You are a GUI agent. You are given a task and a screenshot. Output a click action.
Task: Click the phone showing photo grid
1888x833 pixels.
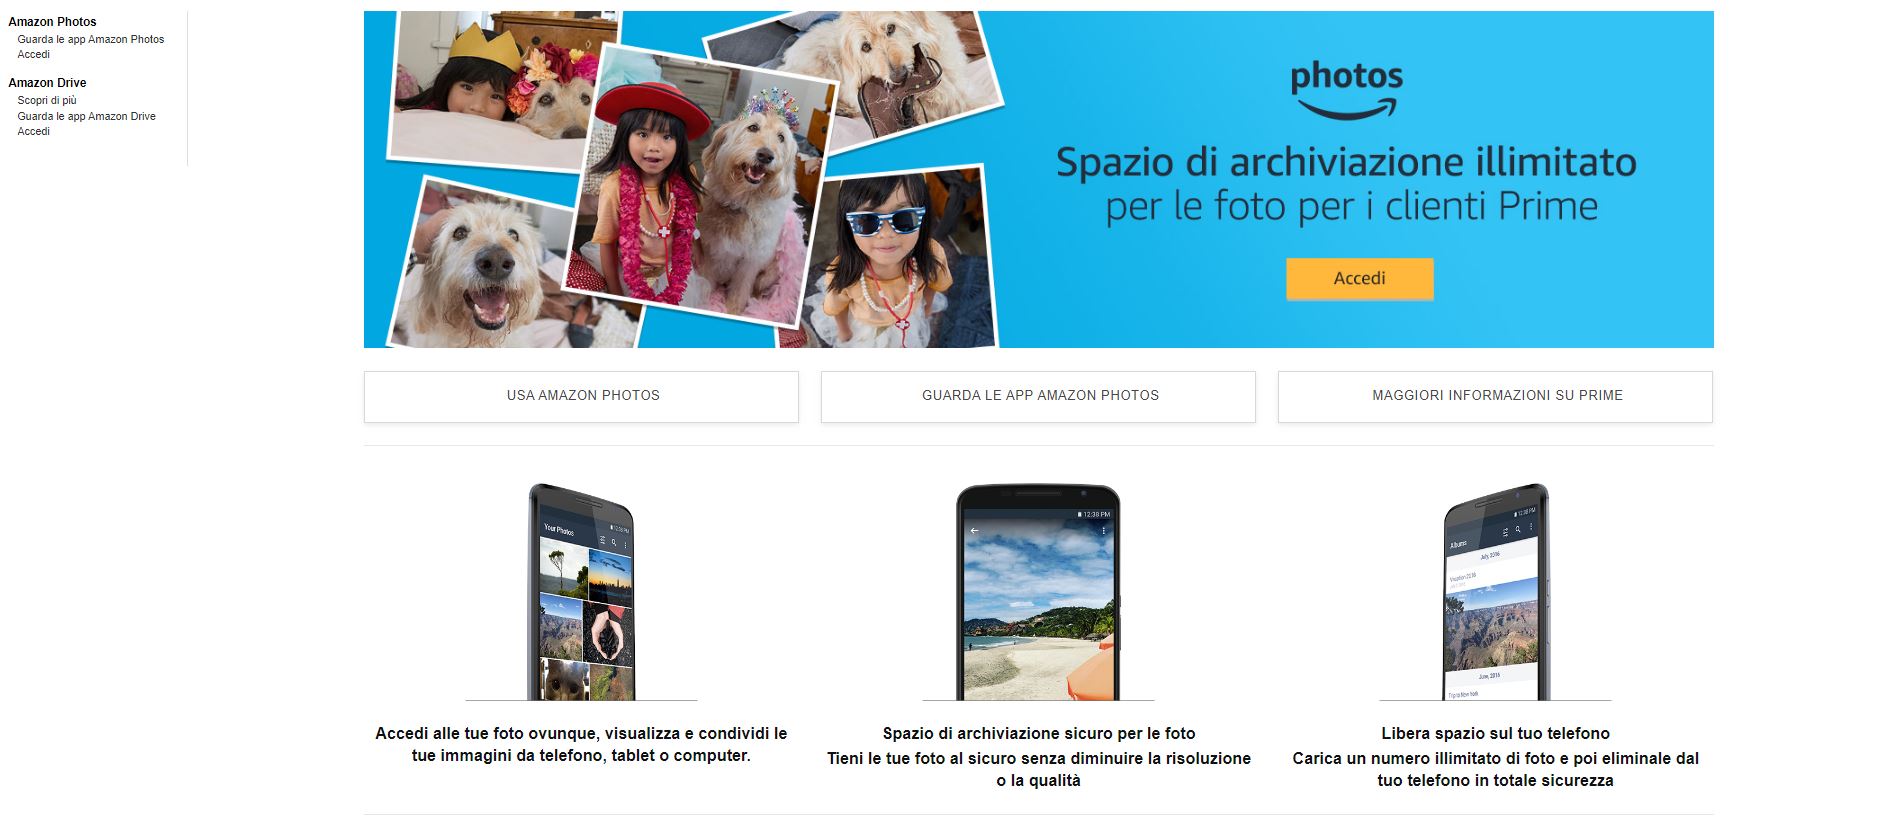(581, 592)
